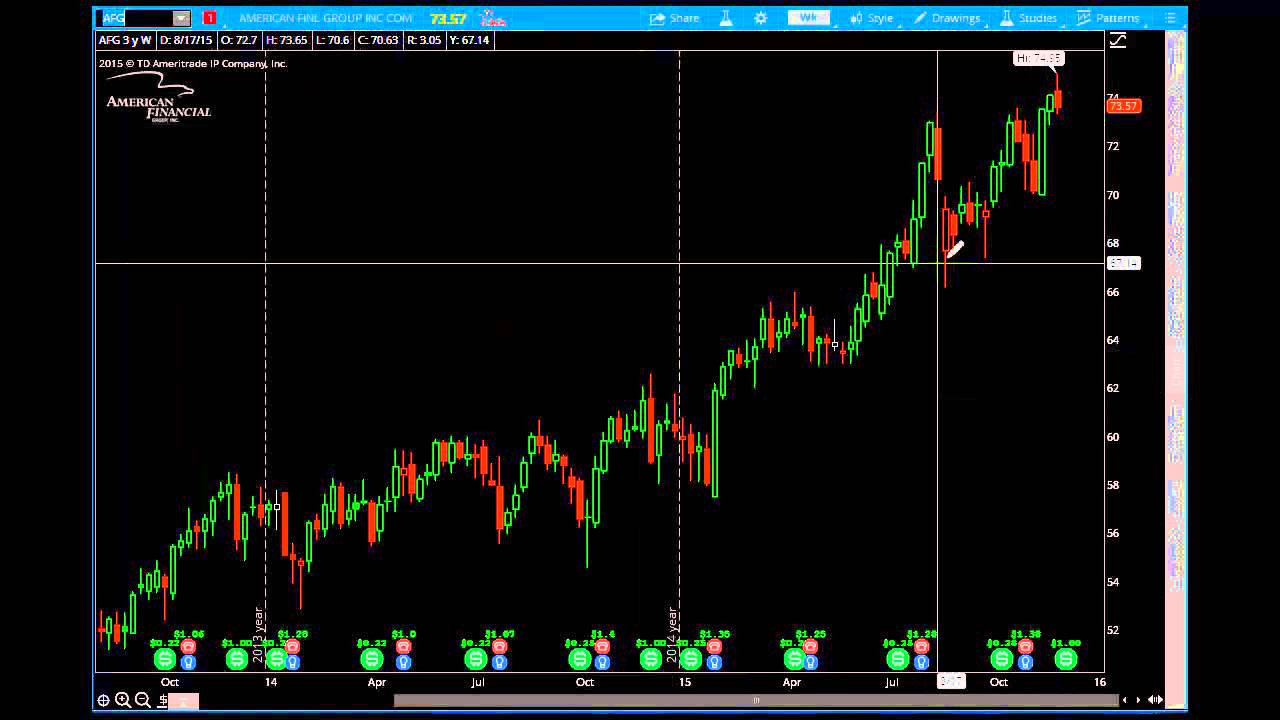Click the green dividend icon beside $1.25 earnings
The image size is (1280, 720).
(794, 659)
